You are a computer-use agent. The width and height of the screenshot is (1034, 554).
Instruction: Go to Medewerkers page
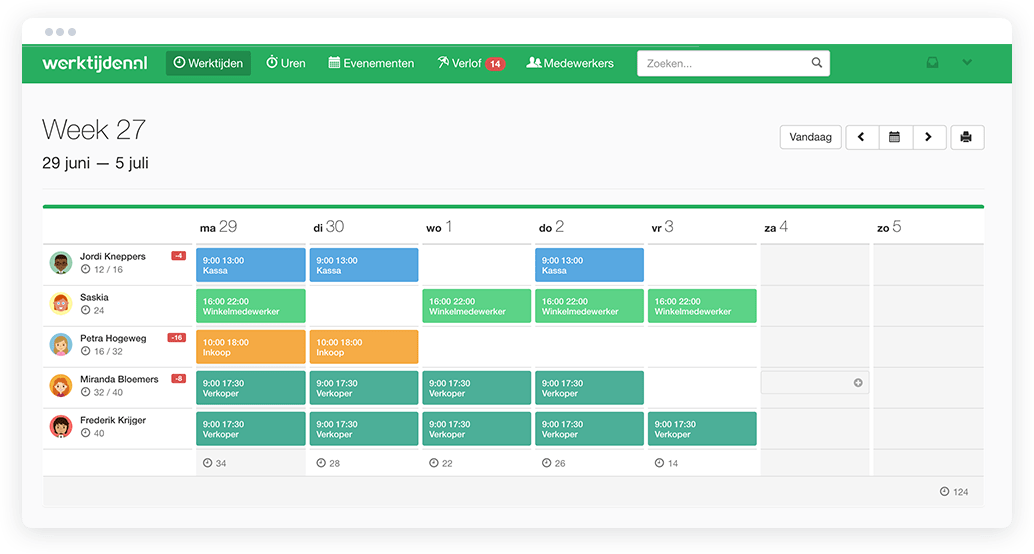(570, 63)
